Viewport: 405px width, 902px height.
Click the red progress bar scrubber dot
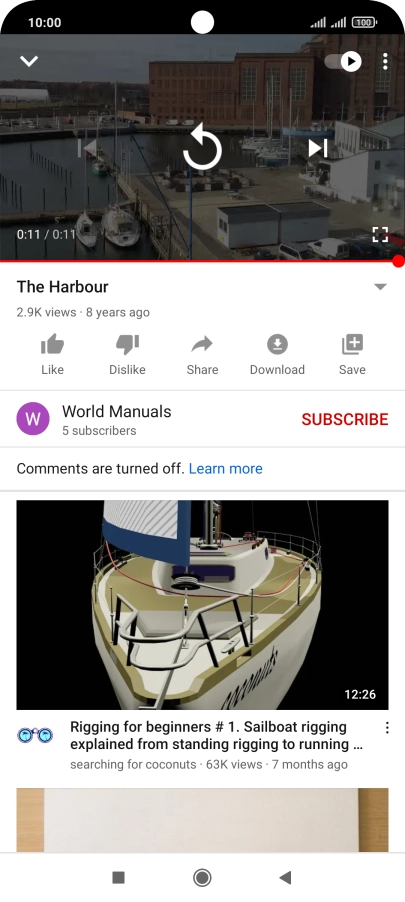click(x=399, y=262)
